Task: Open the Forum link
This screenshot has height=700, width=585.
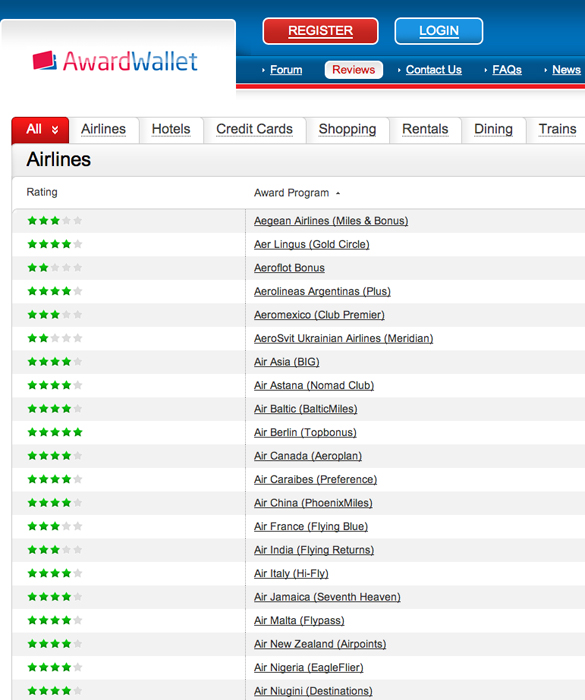Action: tap(286, 70)
